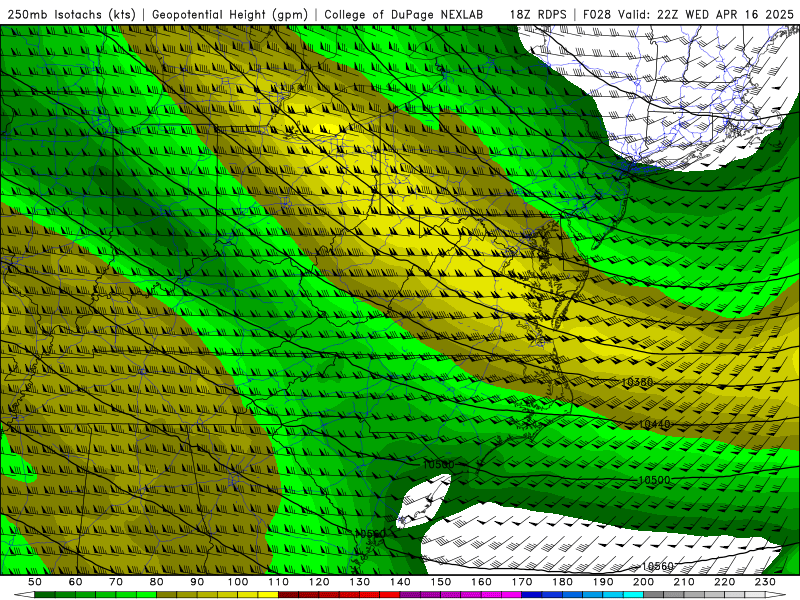Click the 180 value on the color scale
Image resolution: width=800 pixels, height=600 pixels.
point(562,582)
